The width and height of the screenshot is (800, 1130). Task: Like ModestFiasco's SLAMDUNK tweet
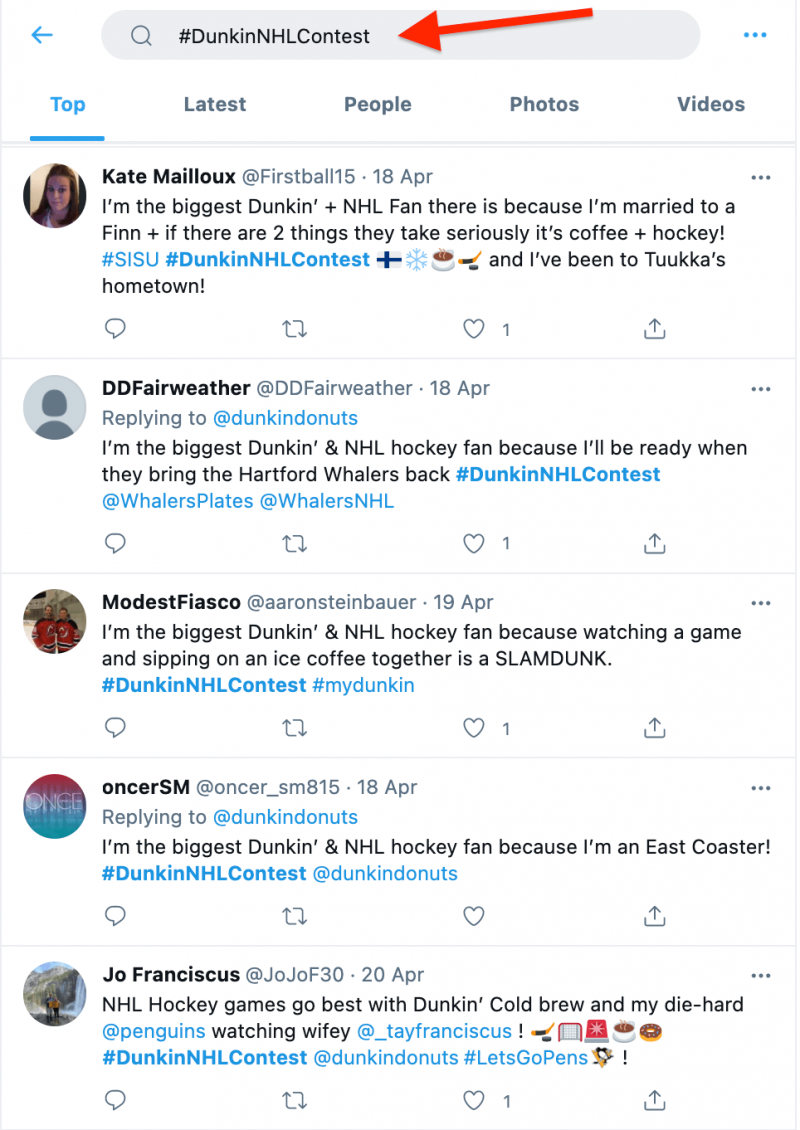pos(474,728)
